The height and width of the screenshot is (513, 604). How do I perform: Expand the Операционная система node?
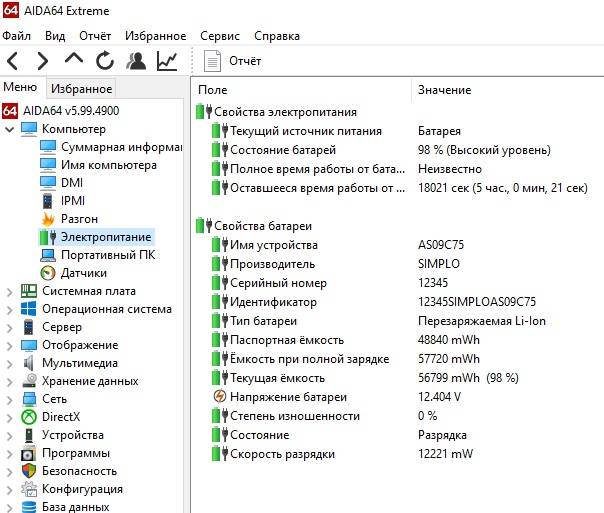pyautogui.click(x=10, y=310)
